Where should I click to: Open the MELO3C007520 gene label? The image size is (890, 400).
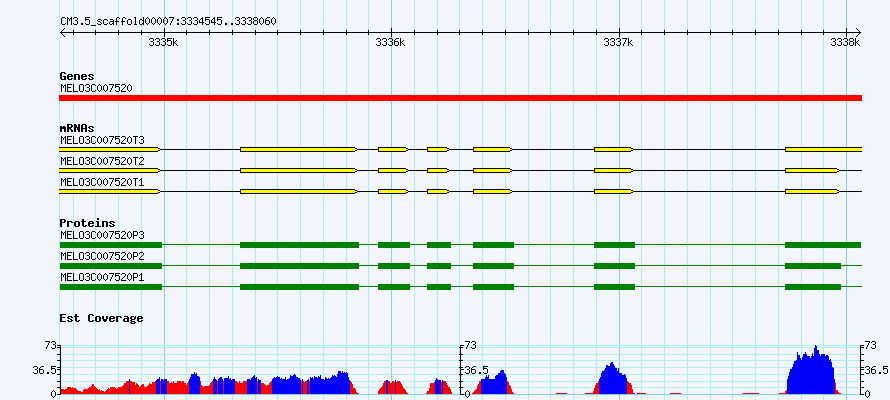pyautogui.click(x=96, y=89)
